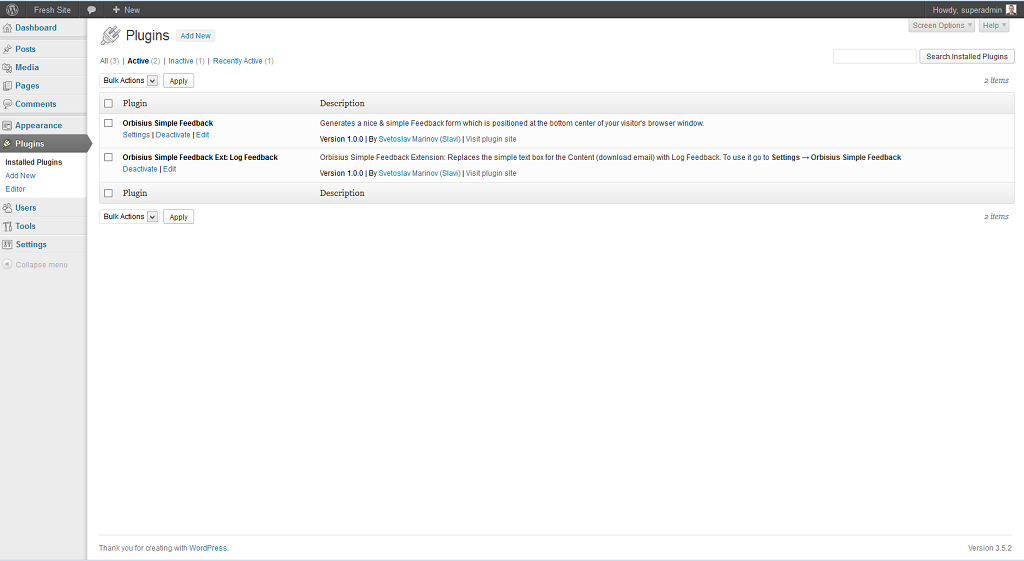Visit plugin site for Log Feedback extension

[491, 173]
